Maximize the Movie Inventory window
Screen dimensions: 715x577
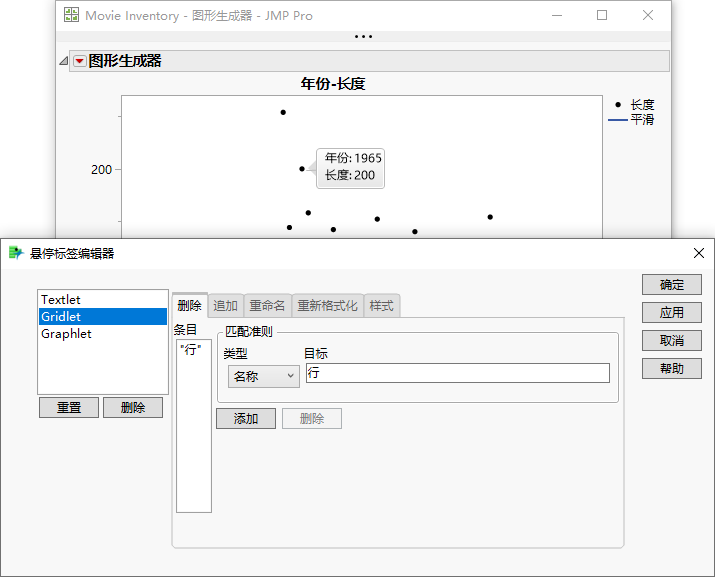pos(602,16)
